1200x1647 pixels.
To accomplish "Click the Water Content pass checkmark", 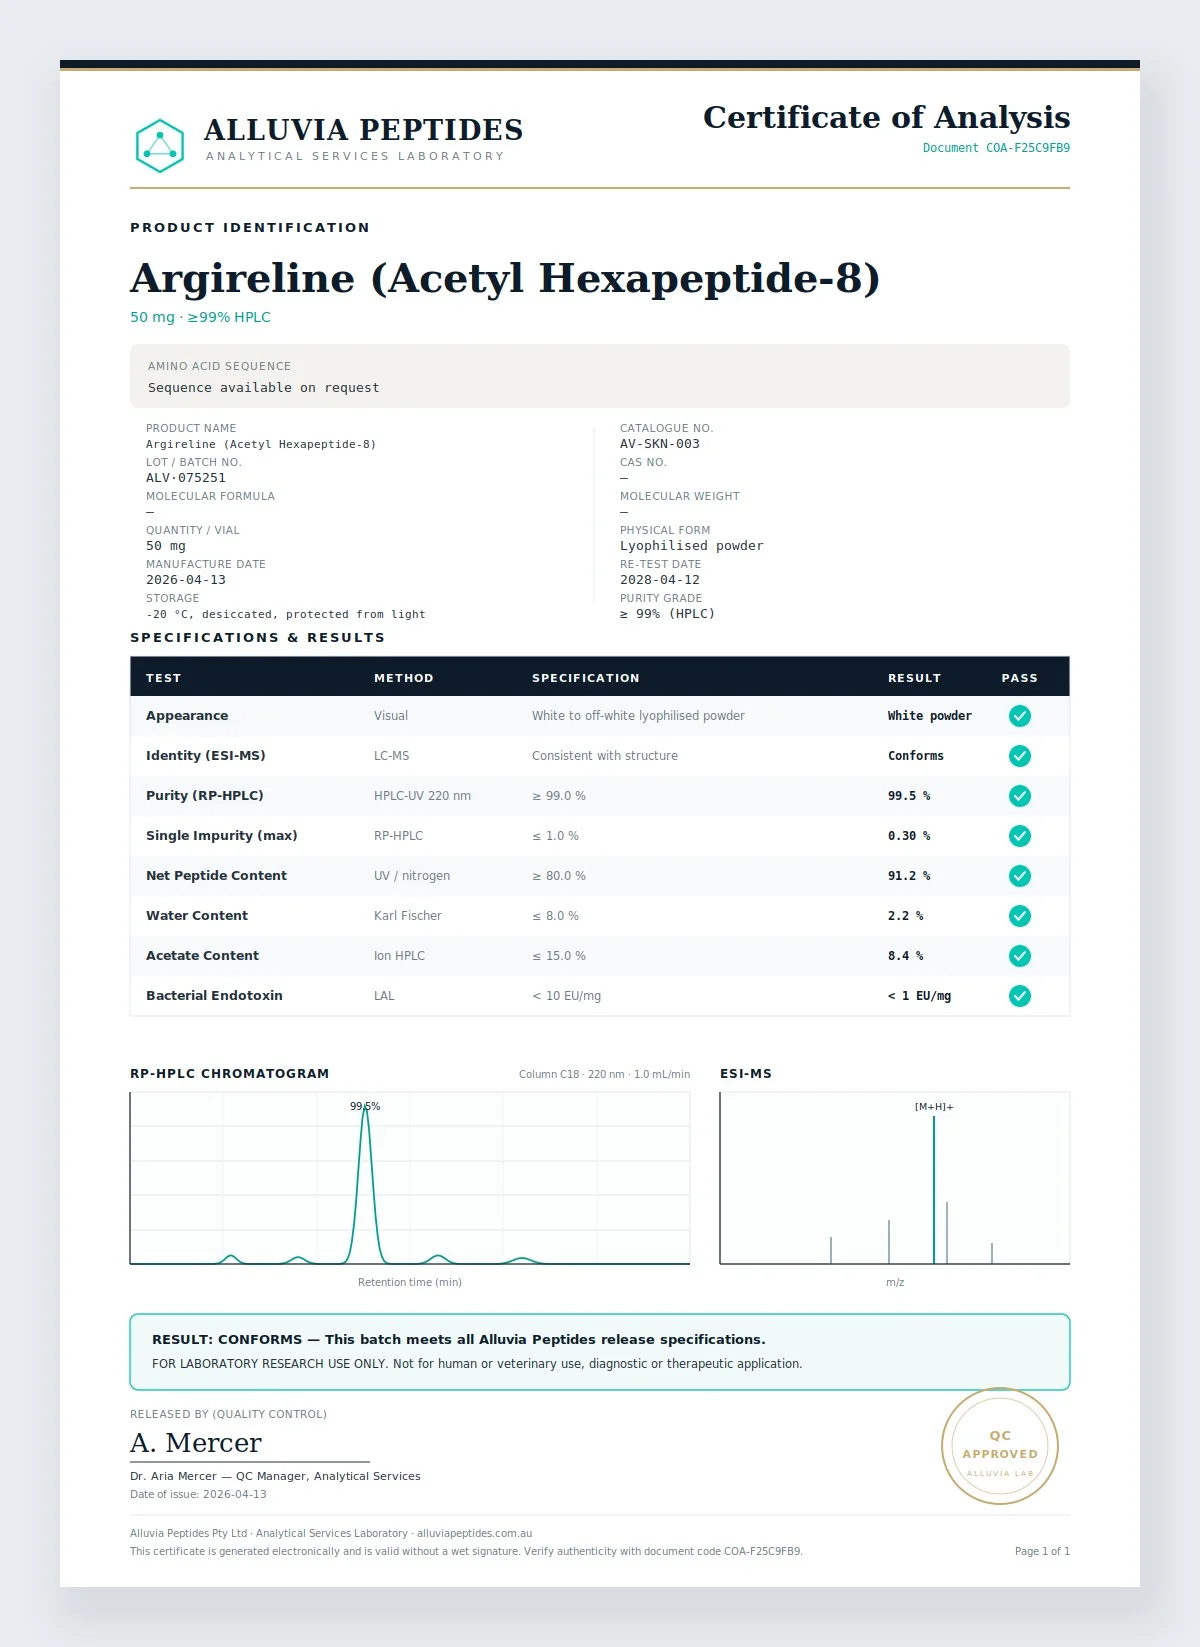I will pos(1019,916).
